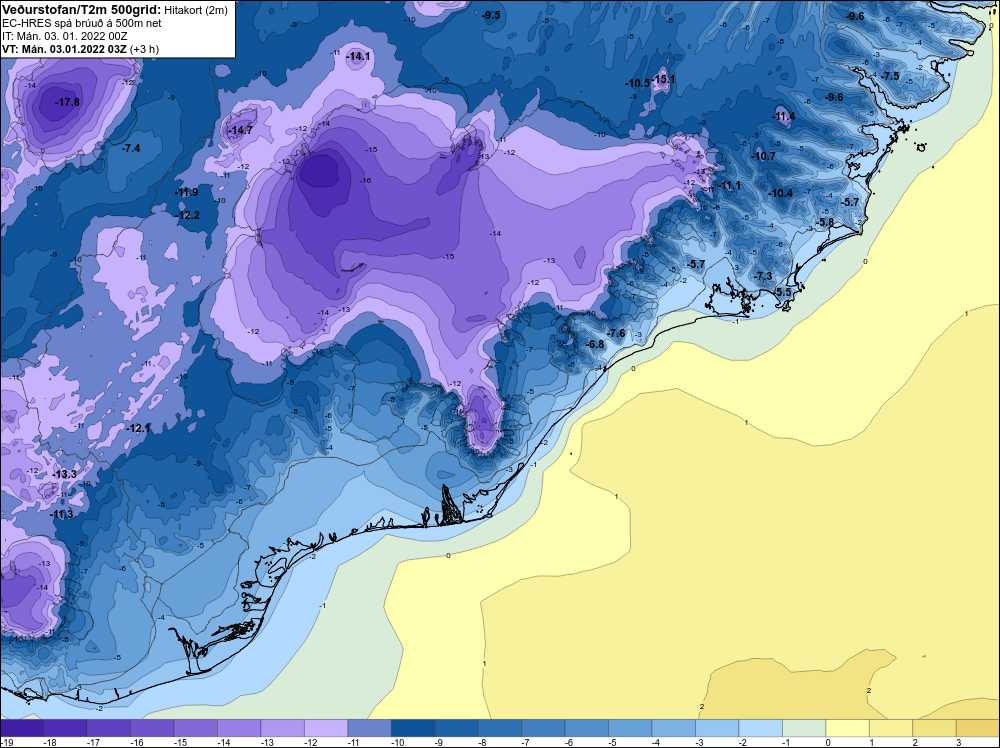Viewport: 1000px width, 748px height.
Task: Click the -10.4 temperature value on the map
Action: point(781,193)
